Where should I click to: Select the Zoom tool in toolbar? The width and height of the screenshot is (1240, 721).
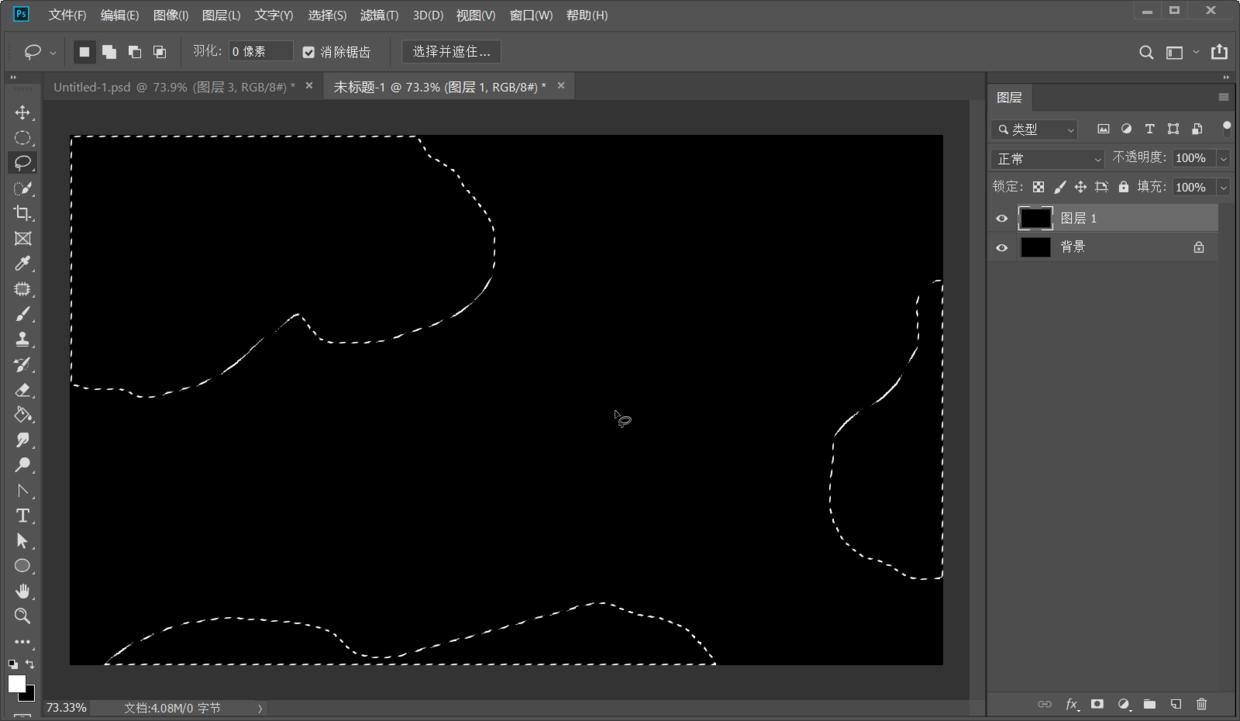click(x=22, y=616)
